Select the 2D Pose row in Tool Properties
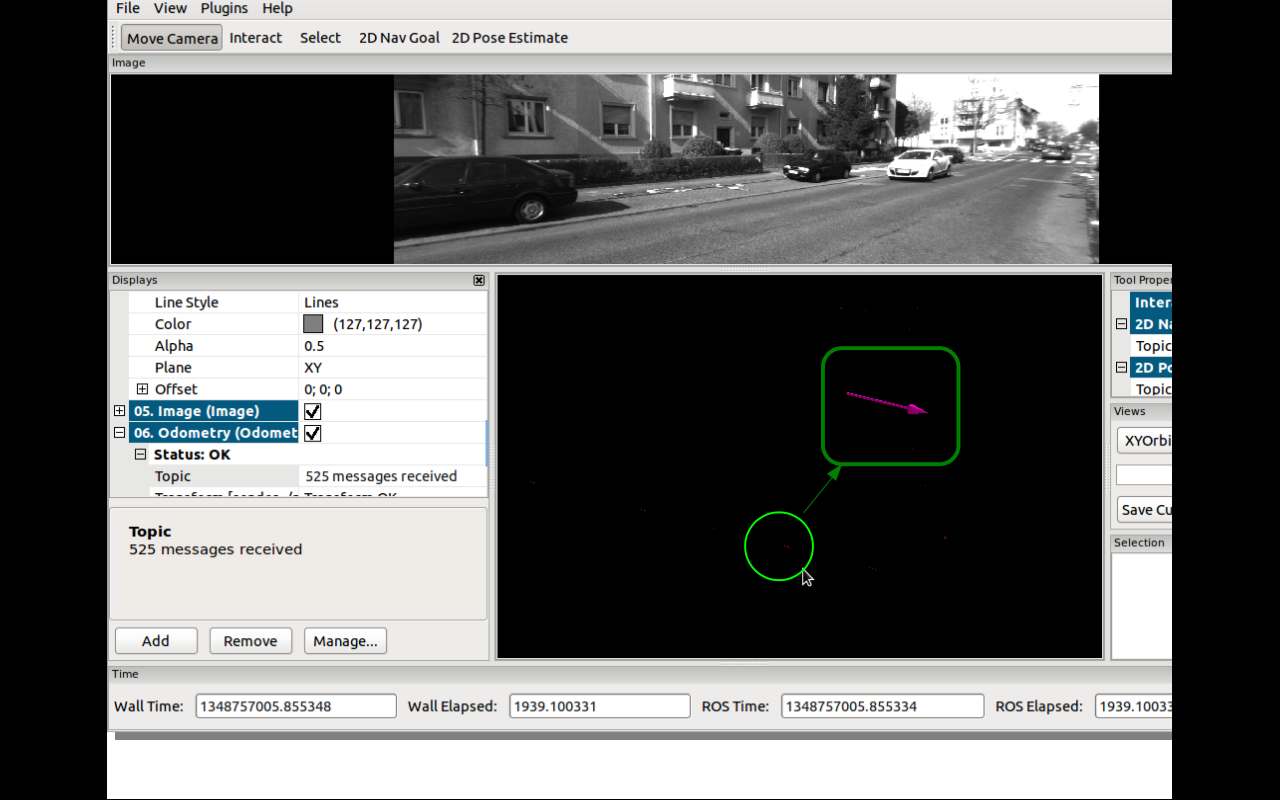 pos(1151,368)
